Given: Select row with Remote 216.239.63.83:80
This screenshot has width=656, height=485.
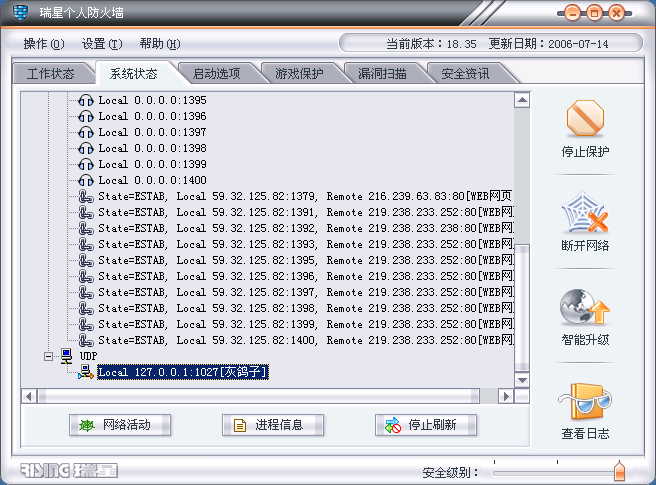Looking at the screenshot, I should (x=305, y=196).
